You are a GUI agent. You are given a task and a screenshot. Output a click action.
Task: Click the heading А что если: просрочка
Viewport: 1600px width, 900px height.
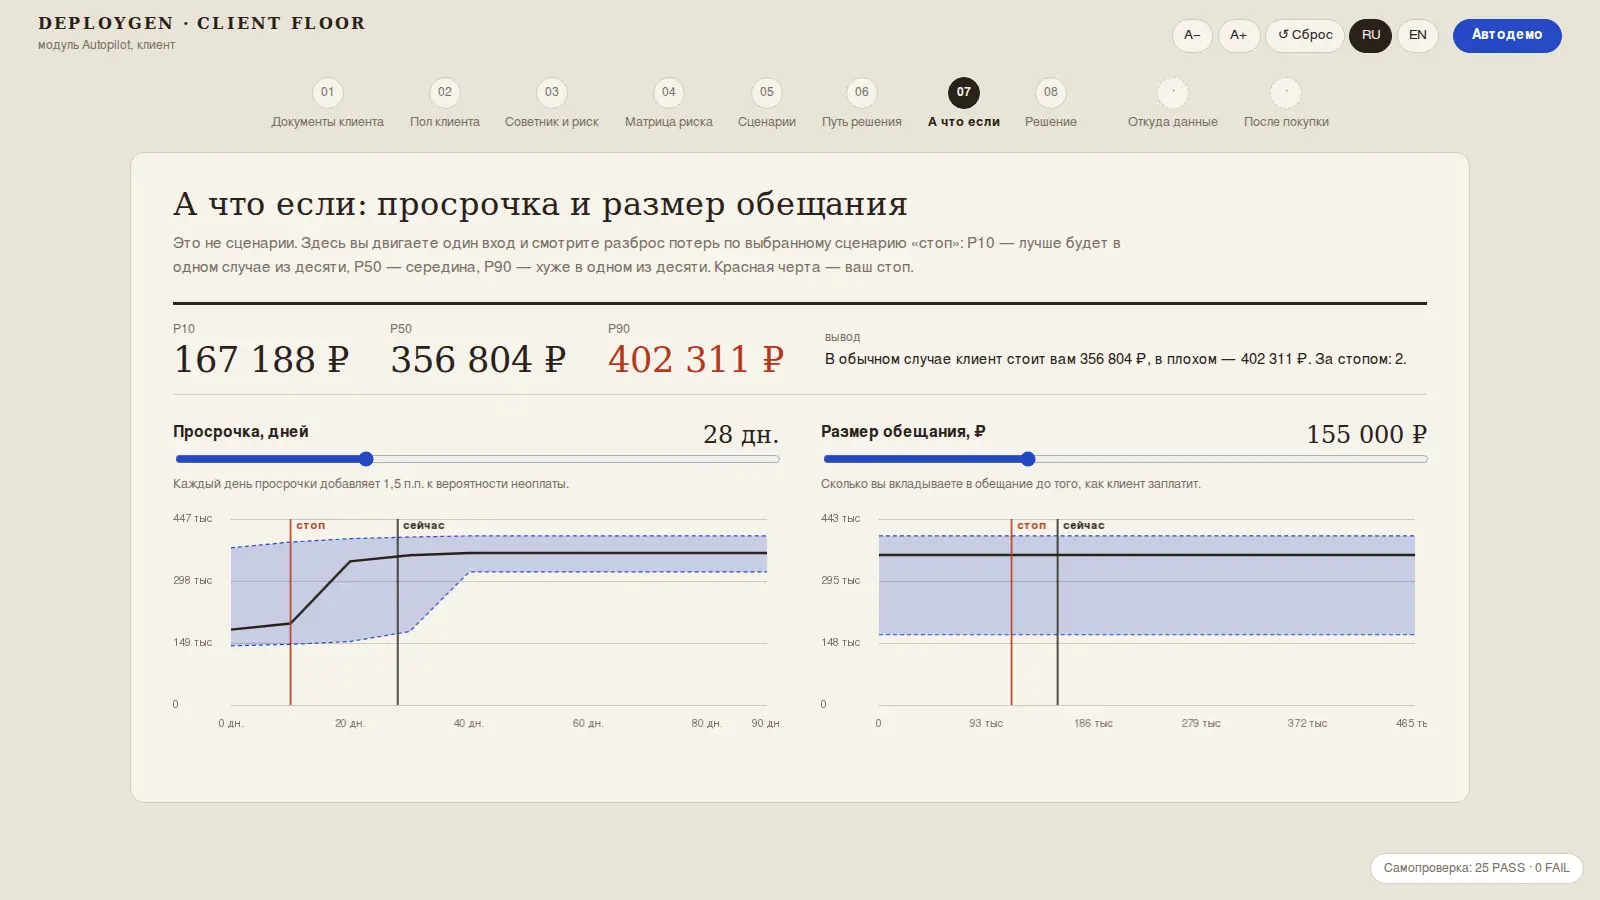(540, 204)
